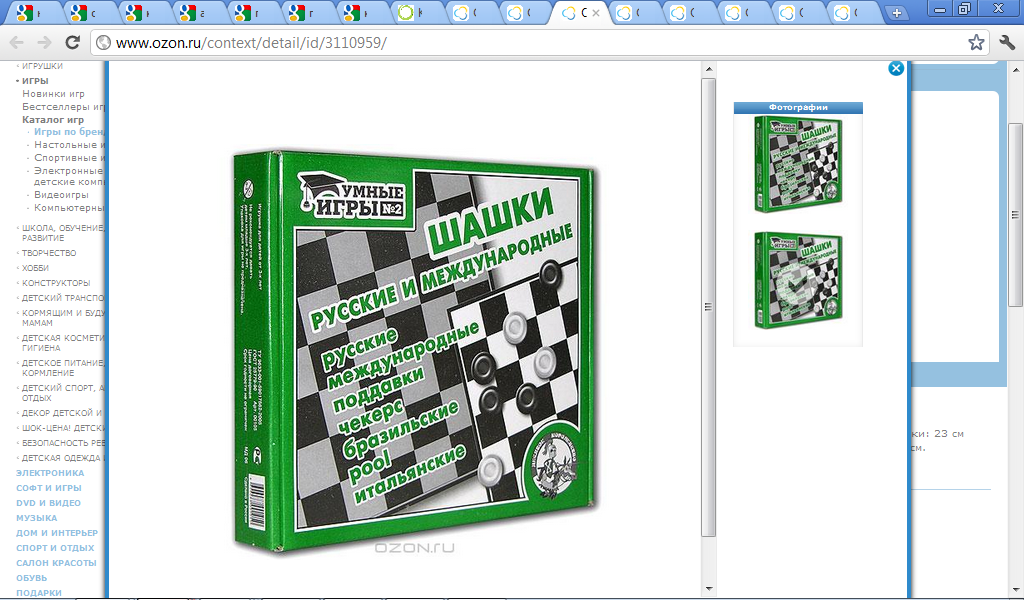Open Настольные игры sidebar link
Image resolution: width=1024 pixels, height=600 pixels.
click(69, 145)
